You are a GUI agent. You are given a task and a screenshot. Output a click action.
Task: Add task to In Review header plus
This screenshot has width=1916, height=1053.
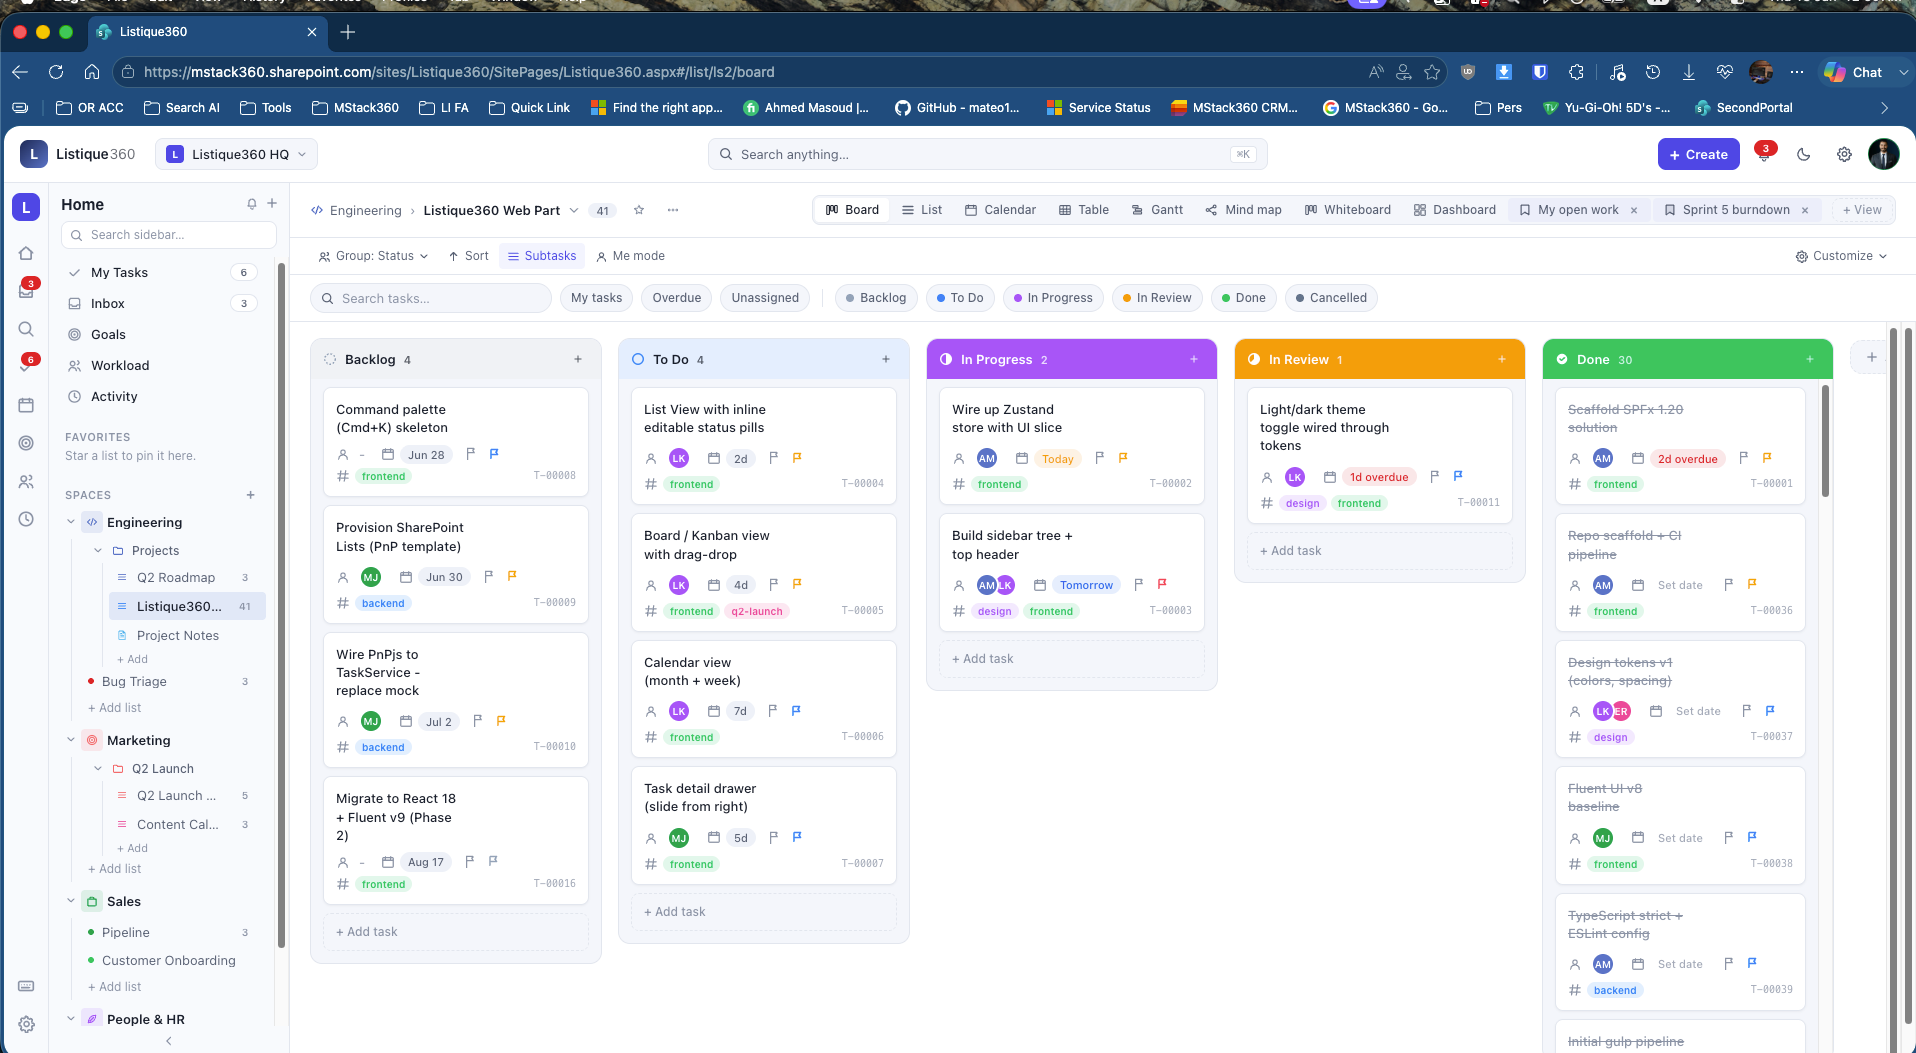pyautogui.click(x=1502, y=359)
